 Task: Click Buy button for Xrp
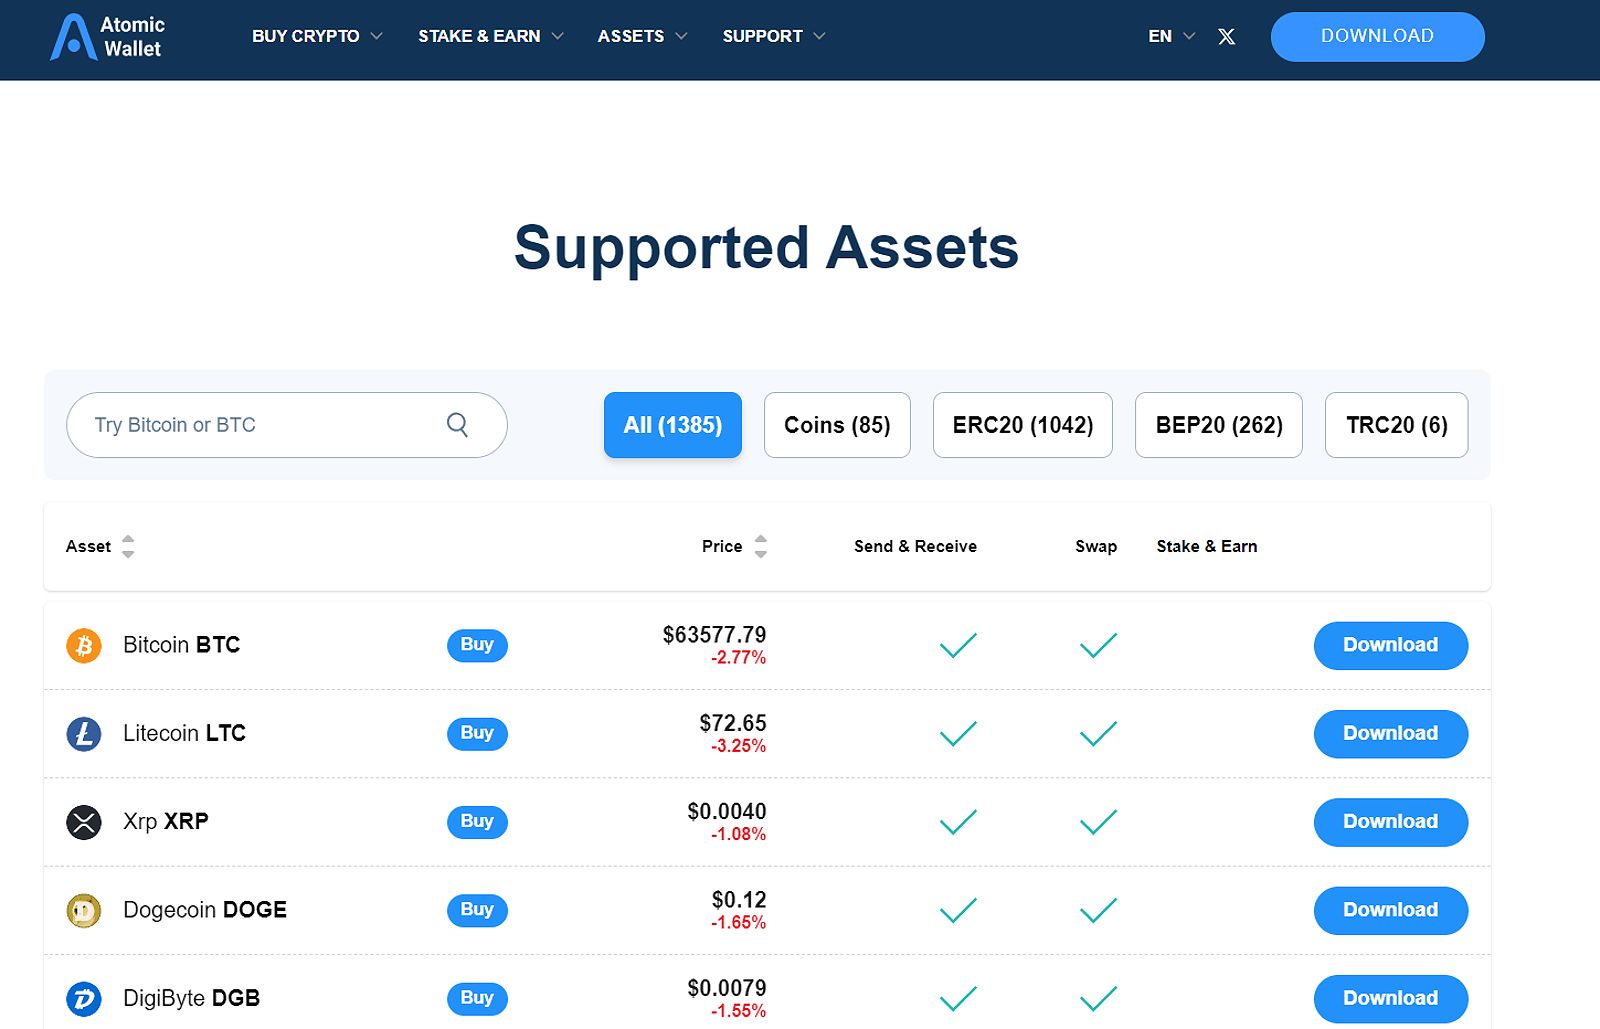click(477, 821)
